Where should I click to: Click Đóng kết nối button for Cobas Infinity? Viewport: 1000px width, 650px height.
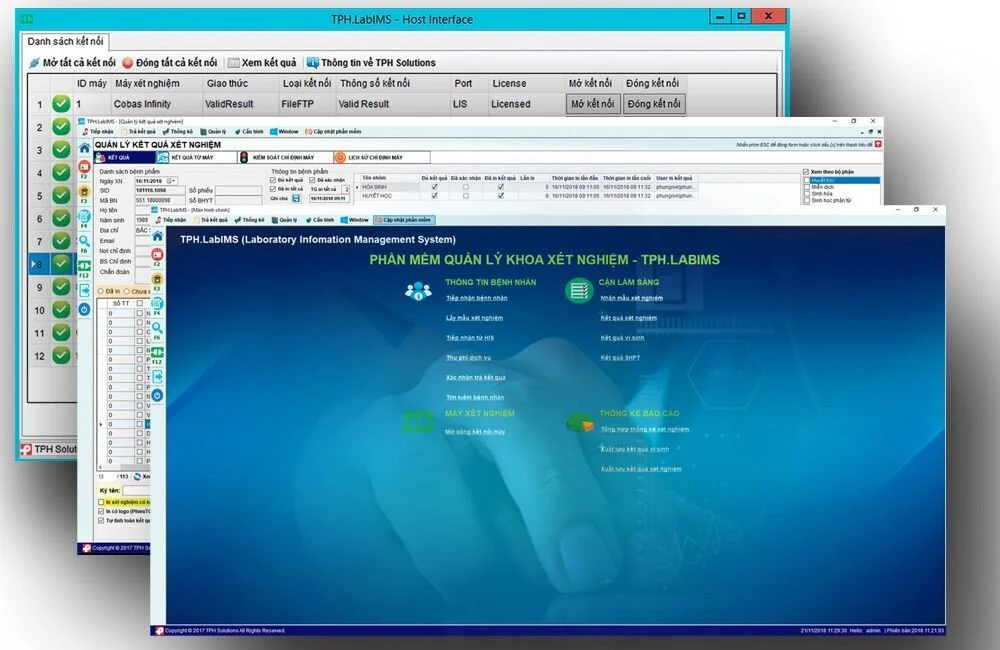tap(654, 104)
